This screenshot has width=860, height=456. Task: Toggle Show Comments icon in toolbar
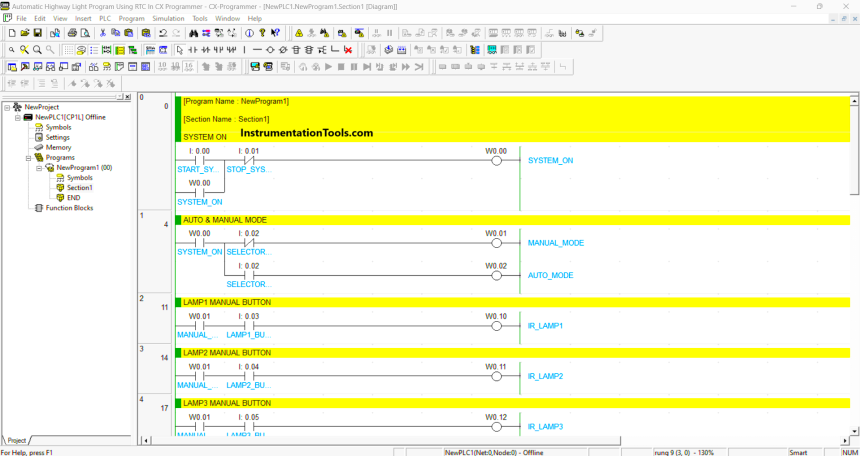[81, 50]
